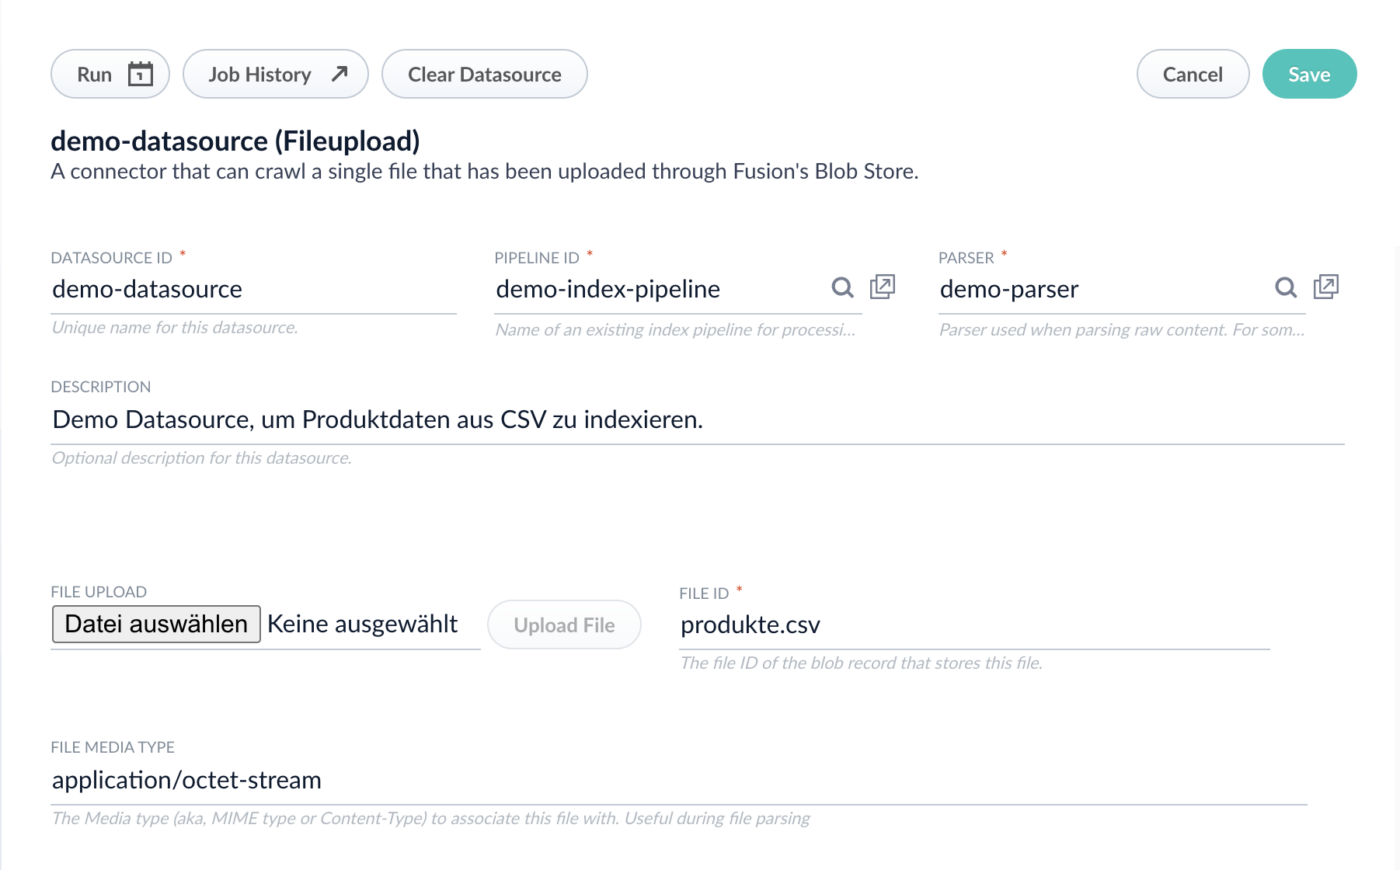1400x870 pixels.
Task: Edit the Description text field
Action: (697, 420)
